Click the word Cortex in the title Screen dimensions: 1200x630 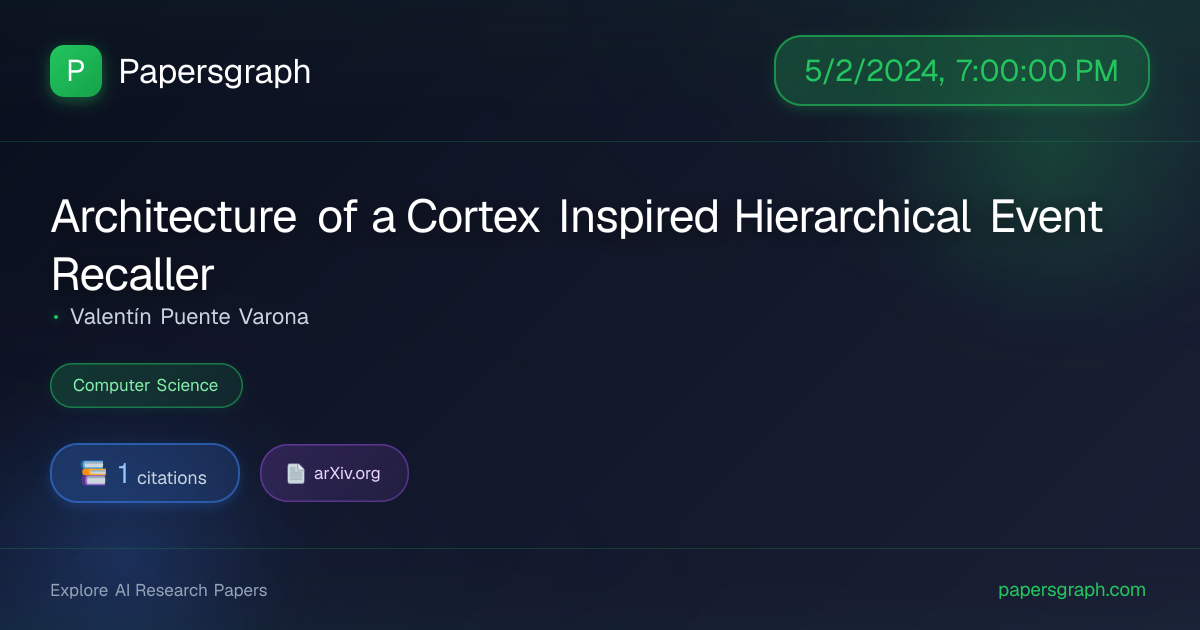474,216
